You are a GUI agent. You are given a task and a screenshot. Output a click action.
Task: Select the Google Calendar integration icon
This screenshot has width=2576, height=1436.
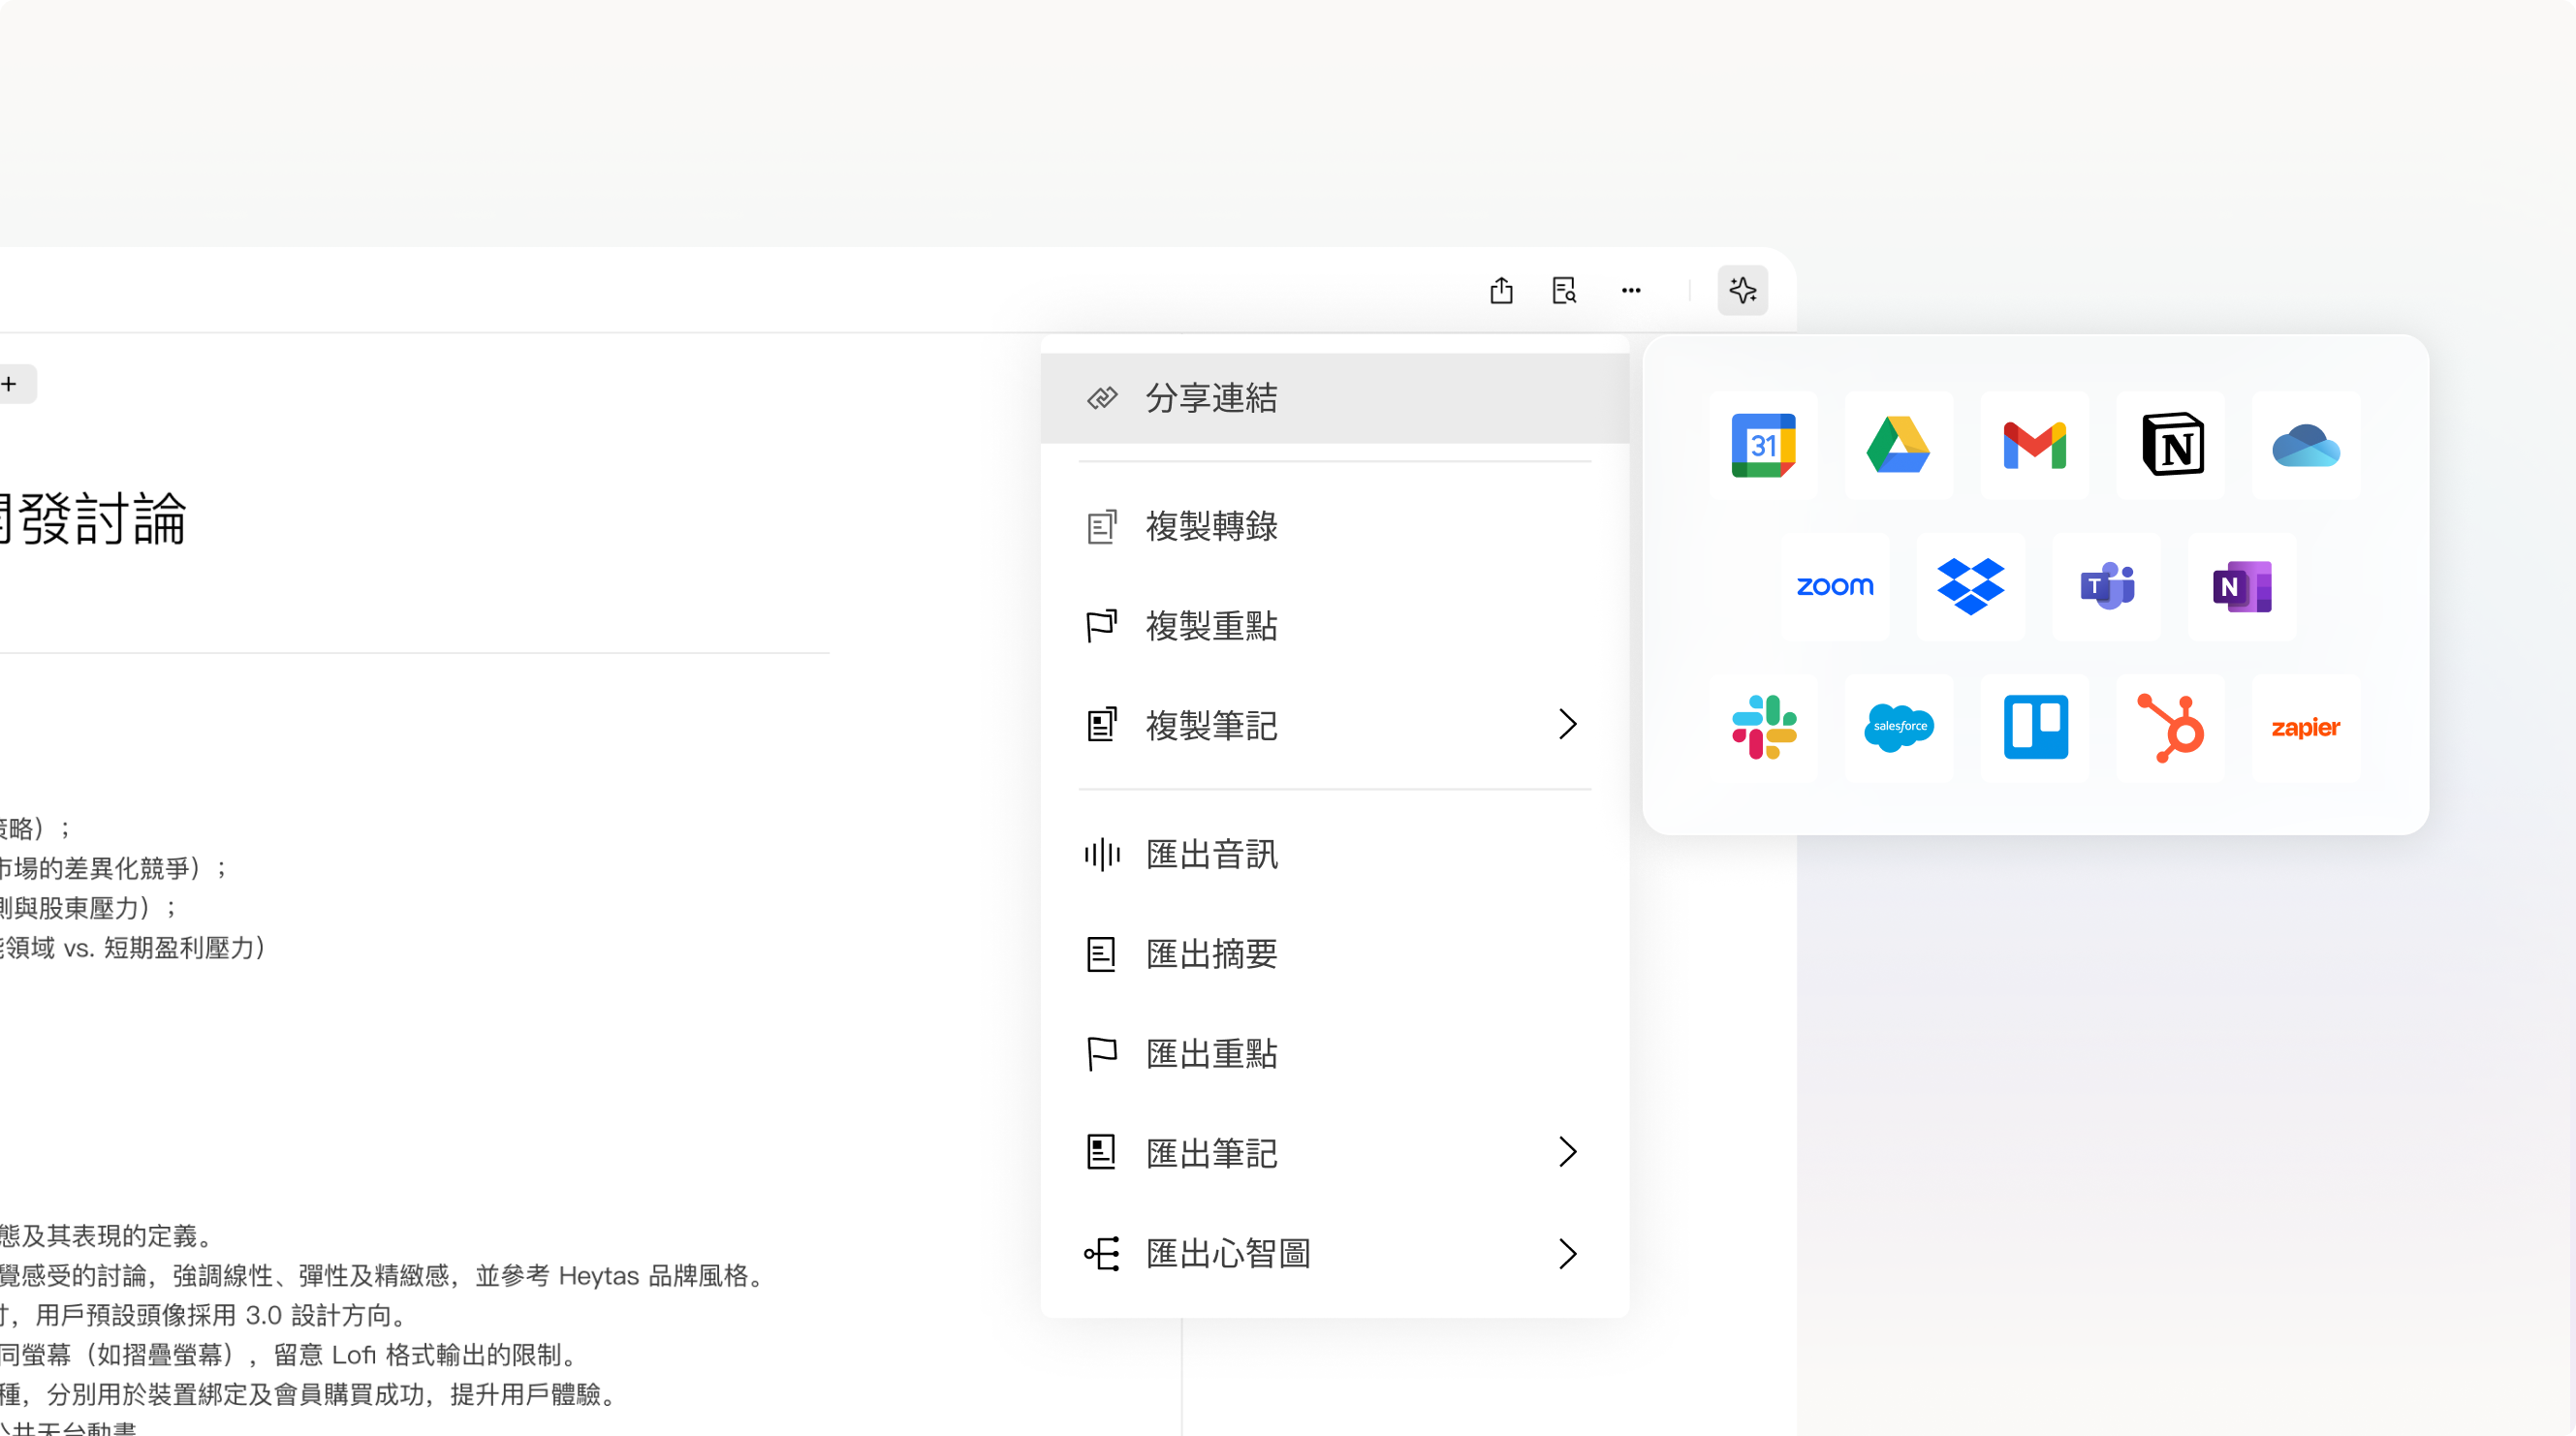1763,445
